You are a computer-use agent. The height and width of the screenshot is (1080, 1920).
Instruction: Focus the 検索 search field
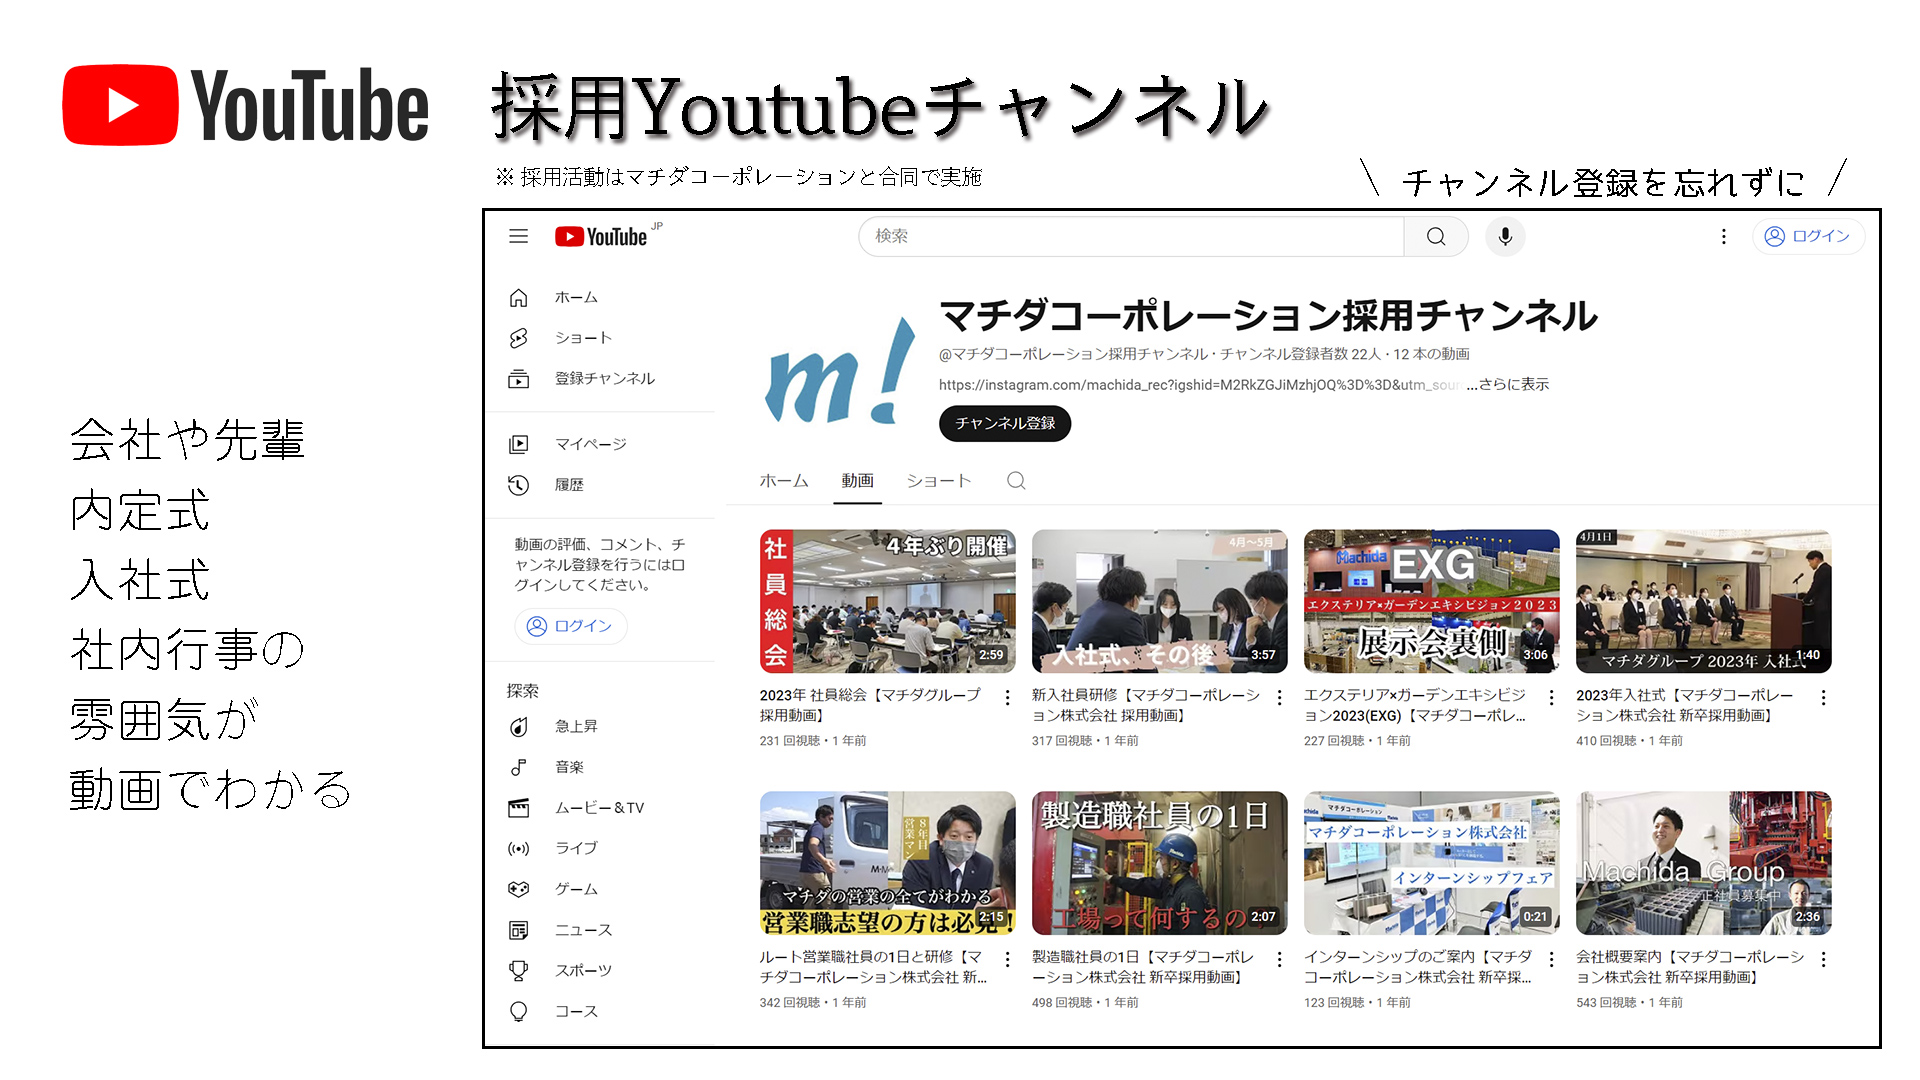(1131, 237)
